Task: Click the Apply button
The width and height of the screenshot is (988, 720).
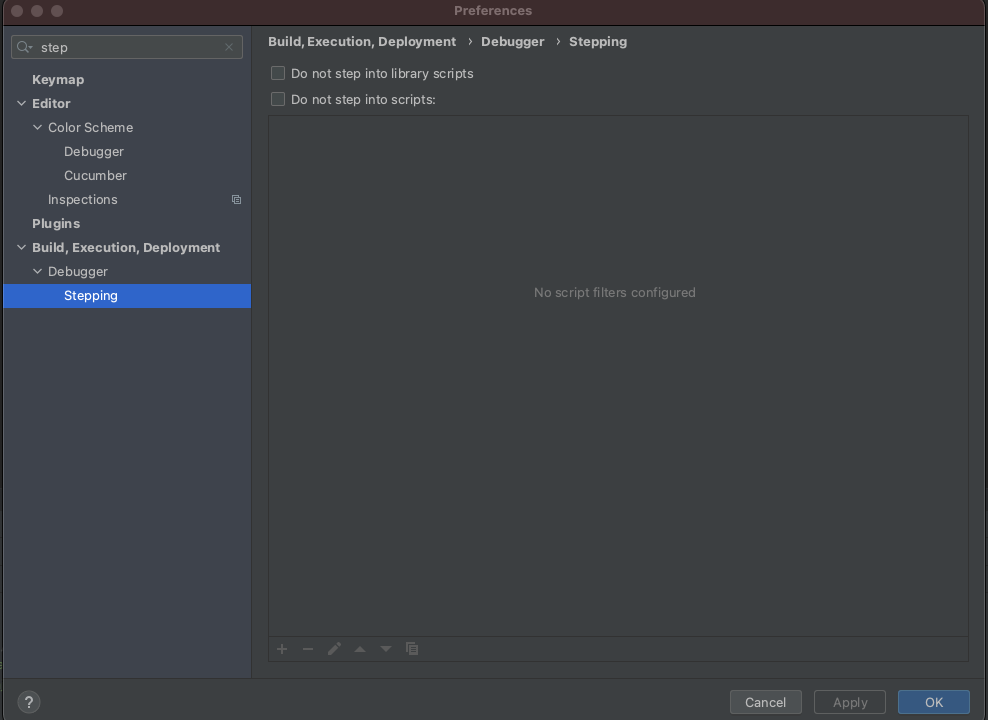Action: click(850, 702)
